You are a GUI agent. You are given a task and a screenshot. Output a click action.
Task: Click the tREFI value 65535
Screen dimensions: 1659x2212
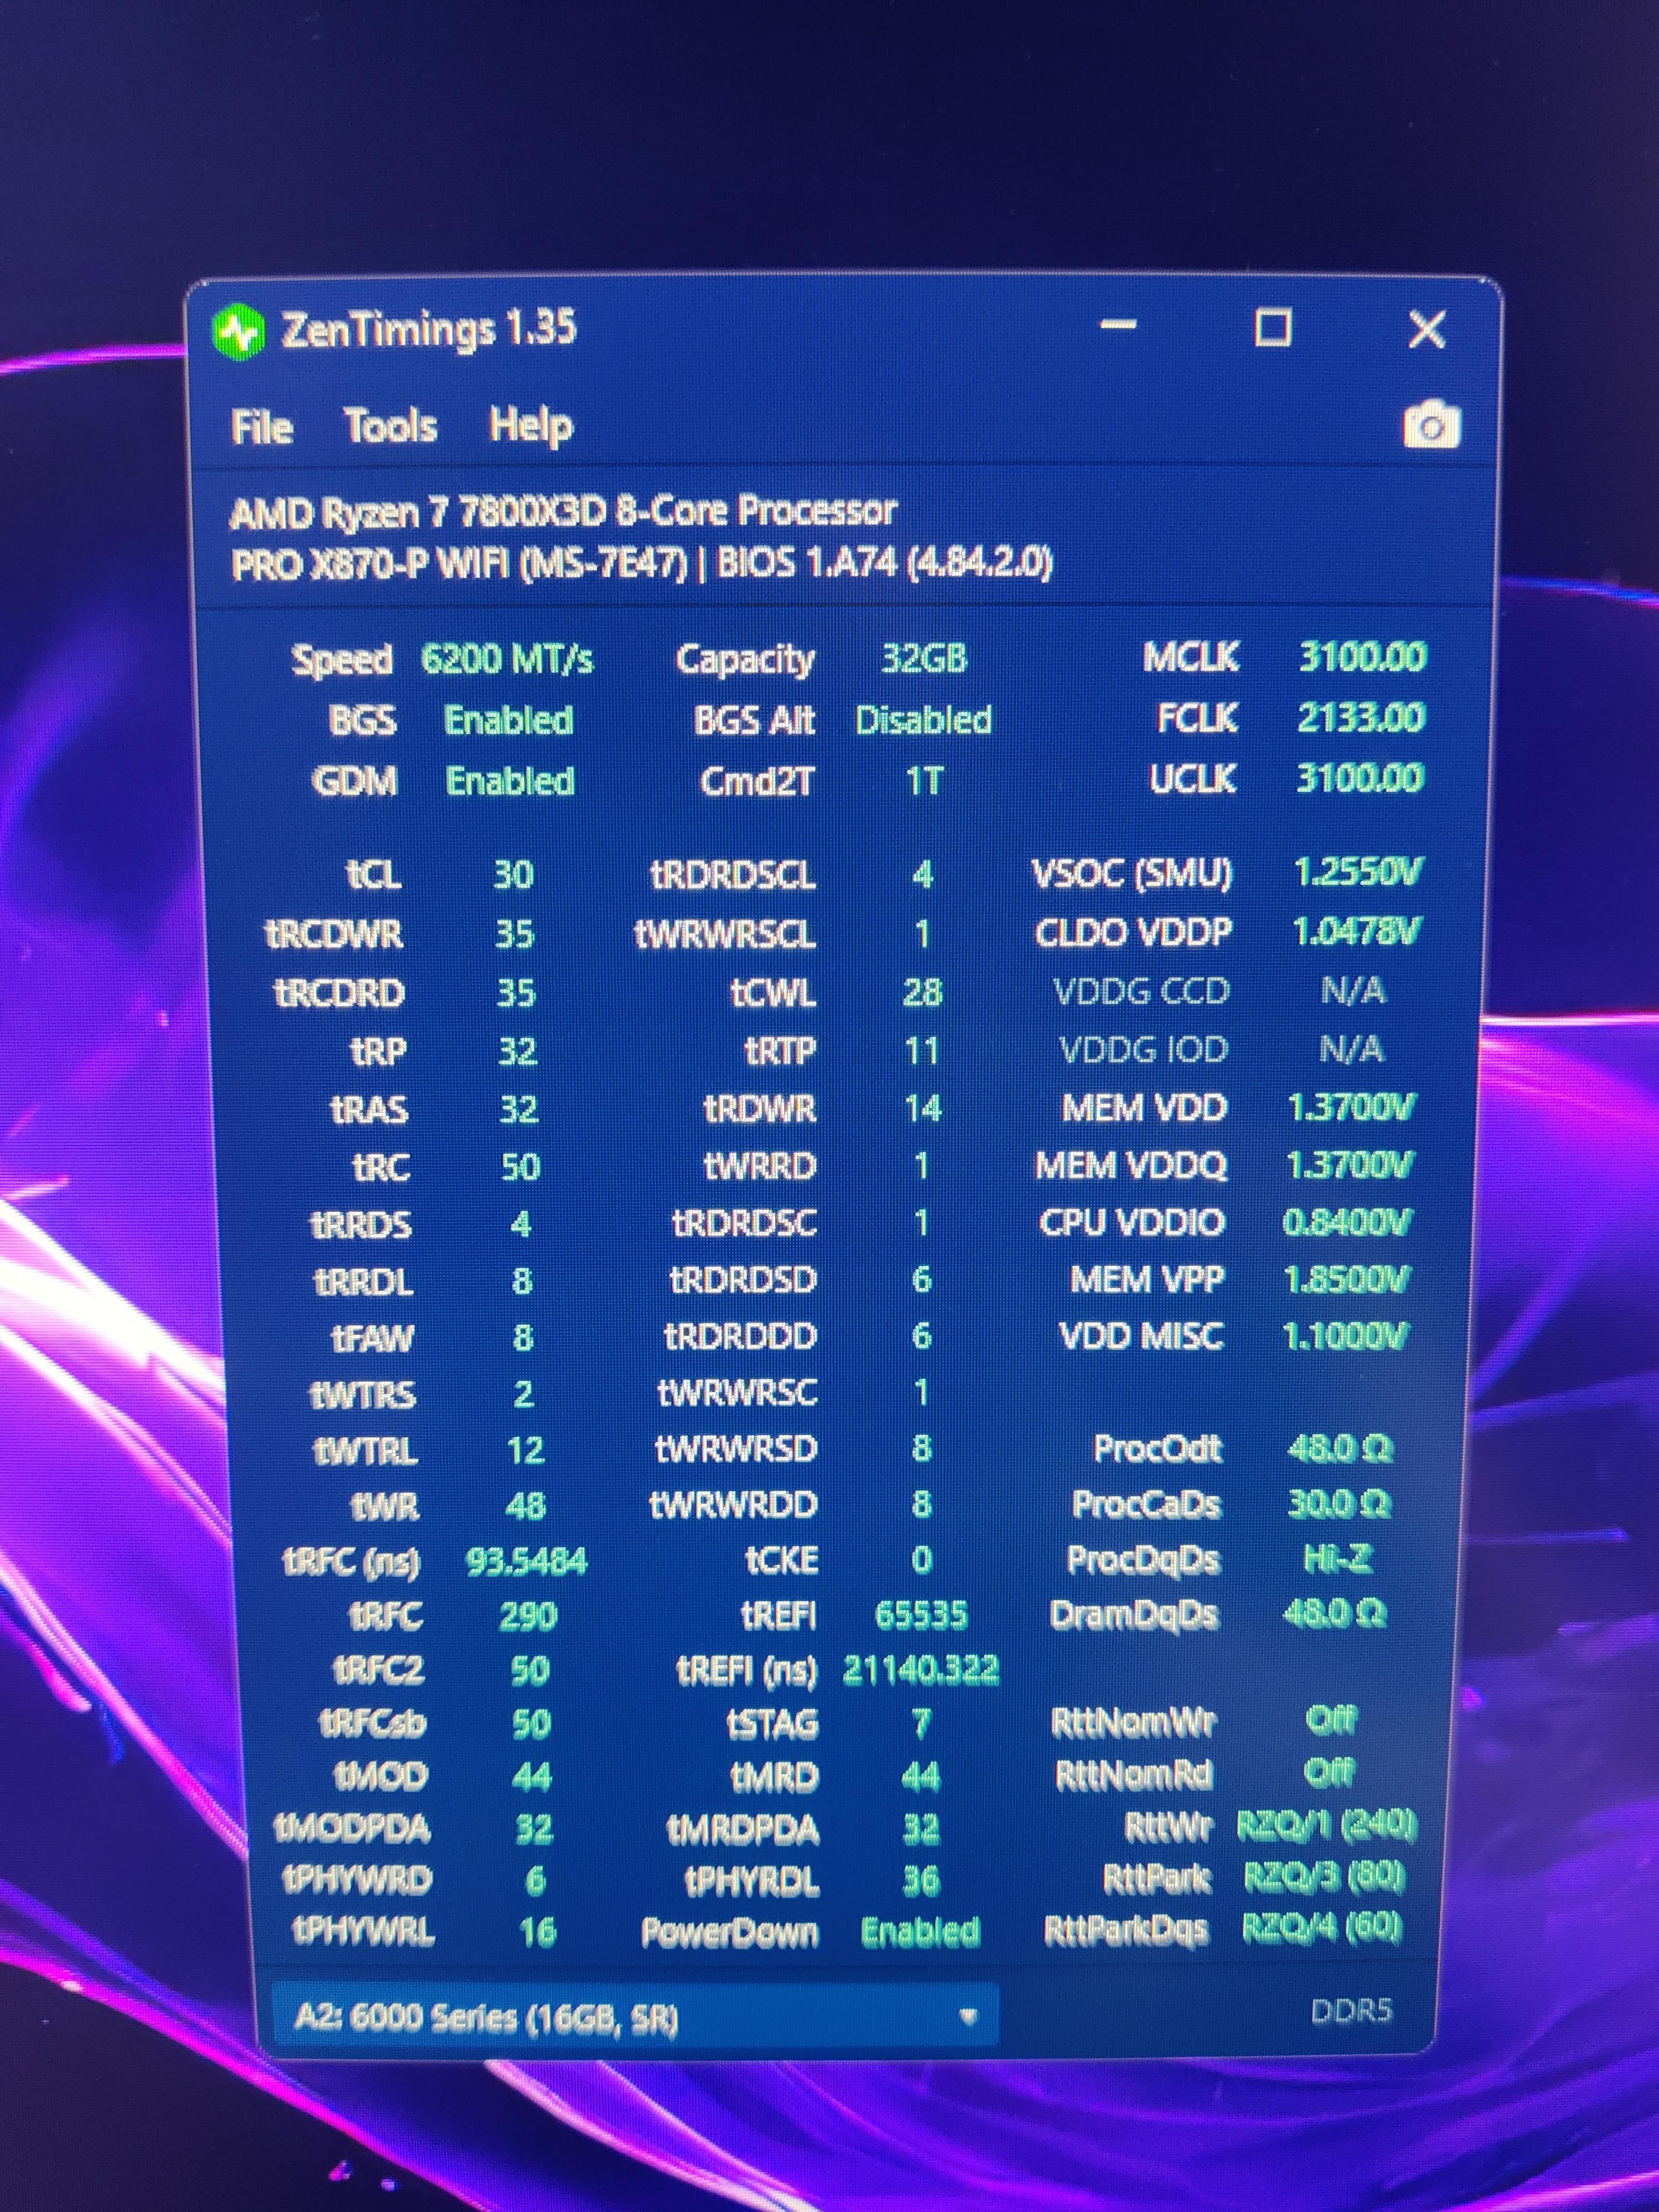(x=921, y=1615)
